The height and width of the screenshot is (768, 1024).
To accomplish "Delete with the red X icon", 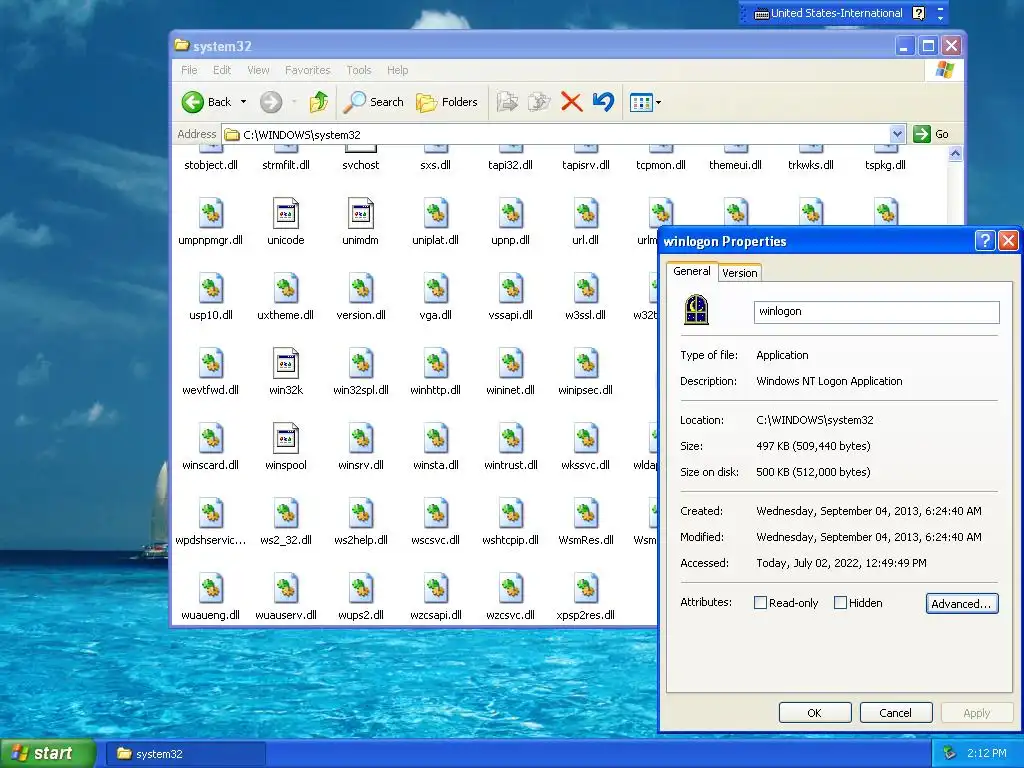I will click(x=571, y=102).
